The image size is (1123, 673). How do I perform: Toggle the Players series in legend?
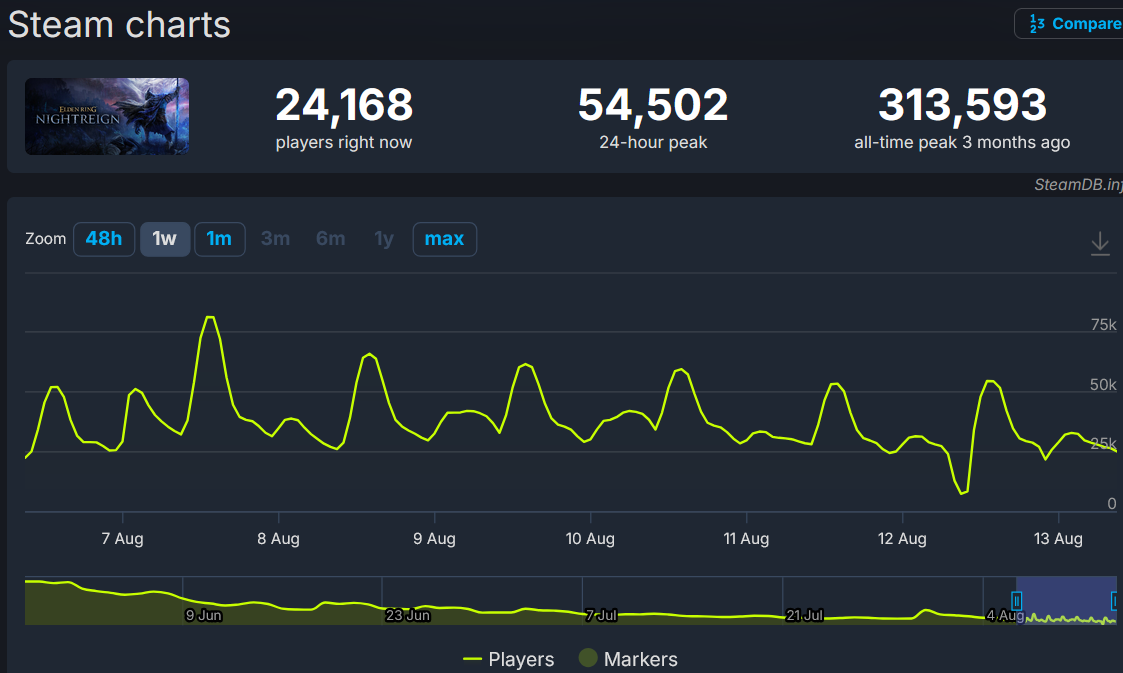509,659
